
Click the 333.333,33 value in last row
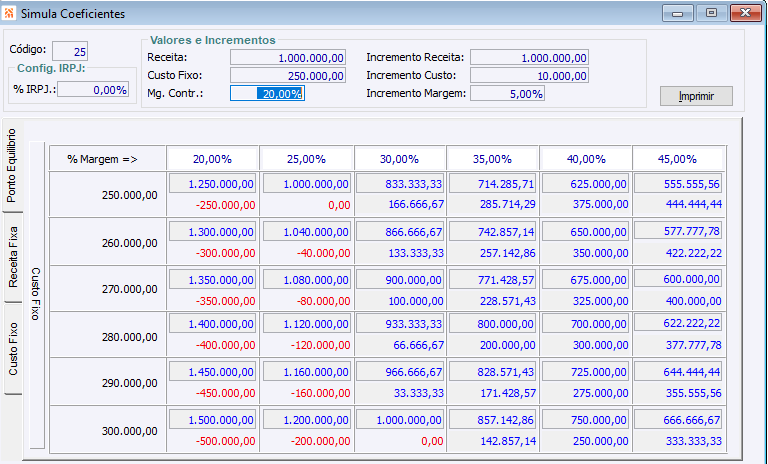click(x=694, y=441)
